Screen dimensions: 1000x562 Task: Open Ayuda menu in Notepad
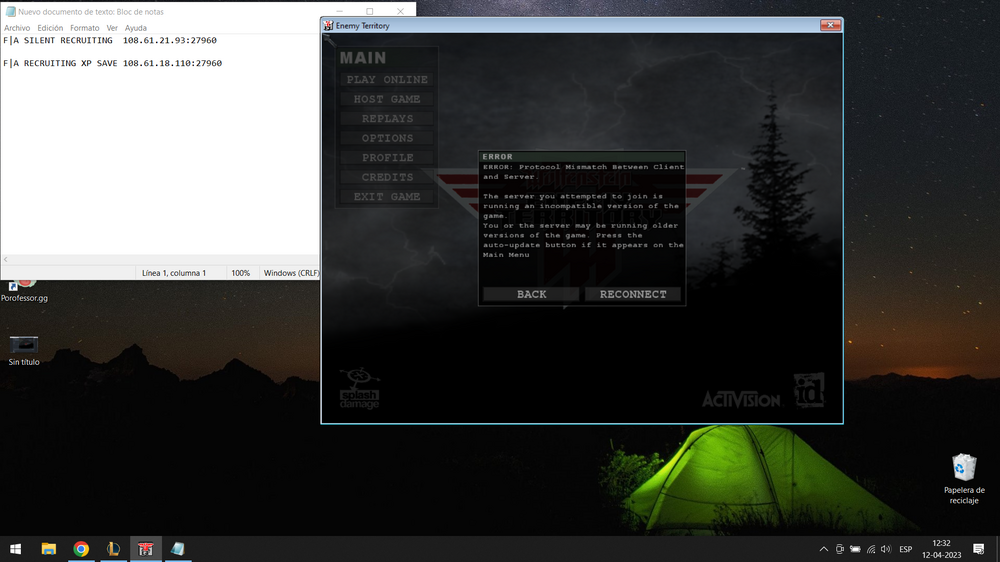135,28
